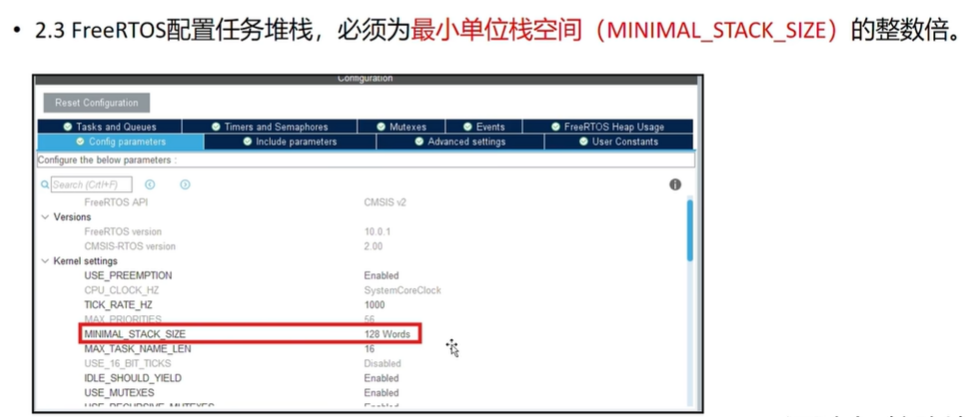Image resolution: width=980 pixels, height=417 pixels.
Task: Go to previous search result arrow
Action: click(x=150, y=184)
